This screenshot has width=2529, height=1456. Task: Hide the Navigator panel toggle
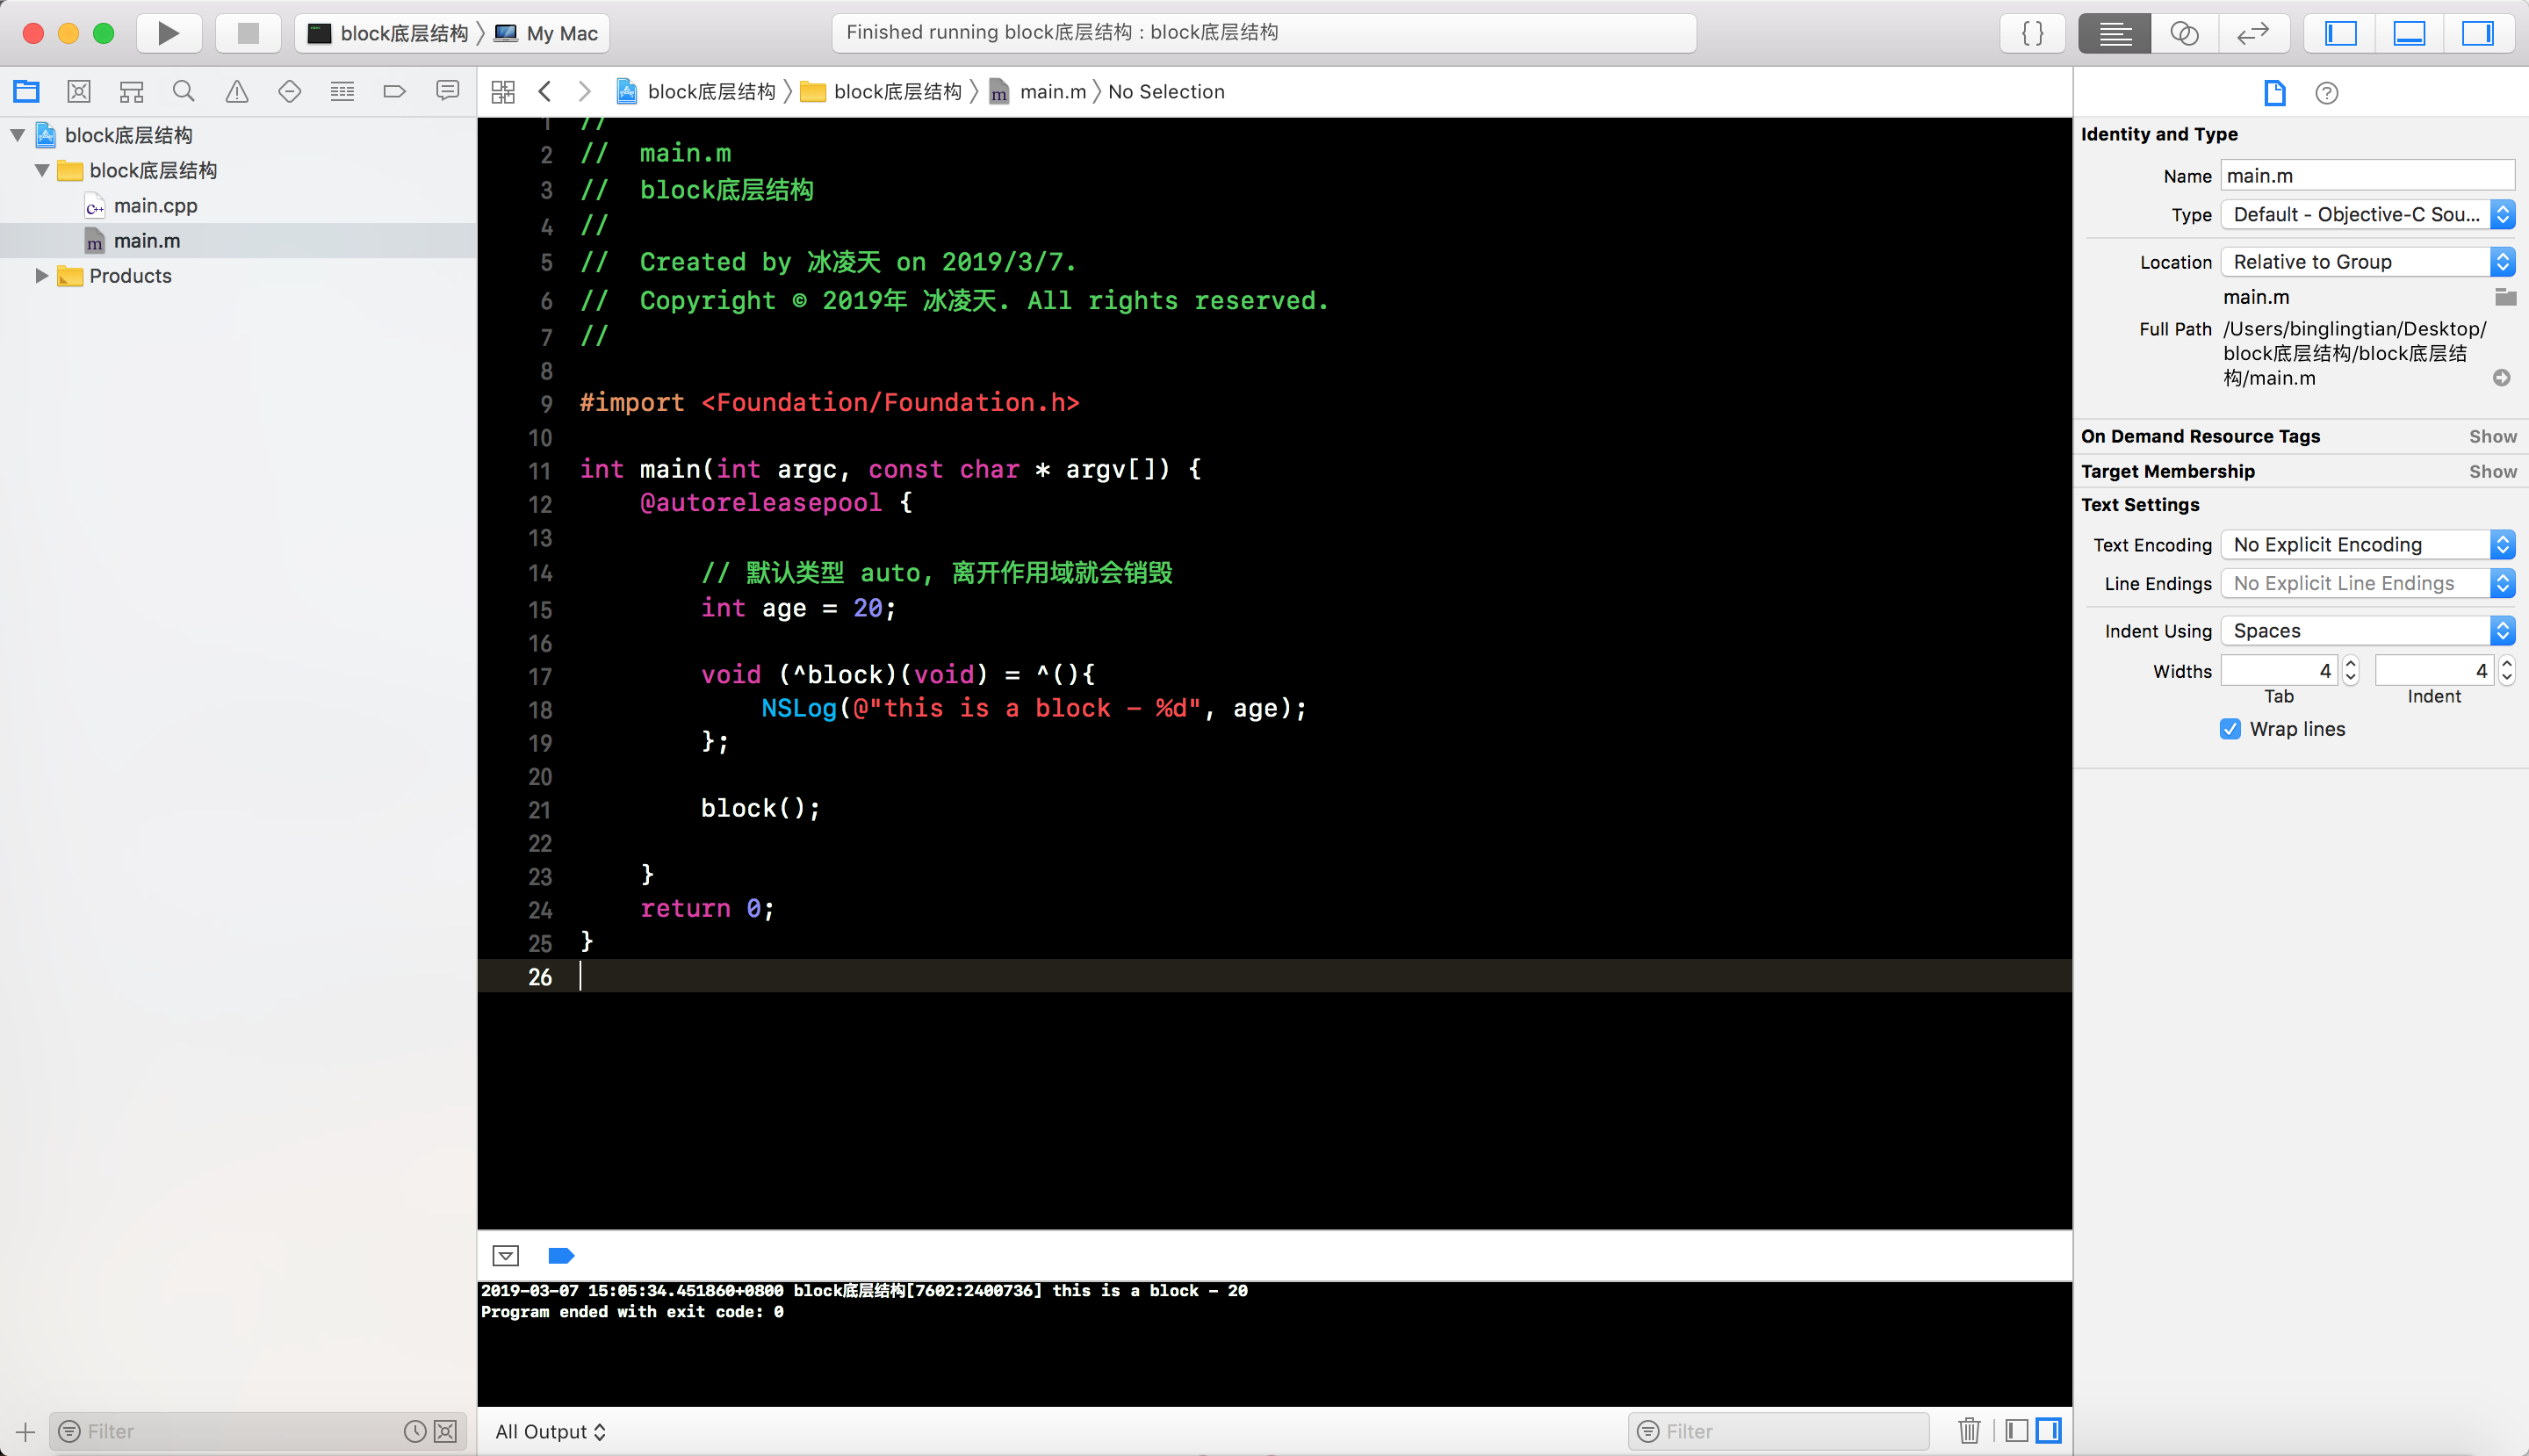pos(2340,33)
